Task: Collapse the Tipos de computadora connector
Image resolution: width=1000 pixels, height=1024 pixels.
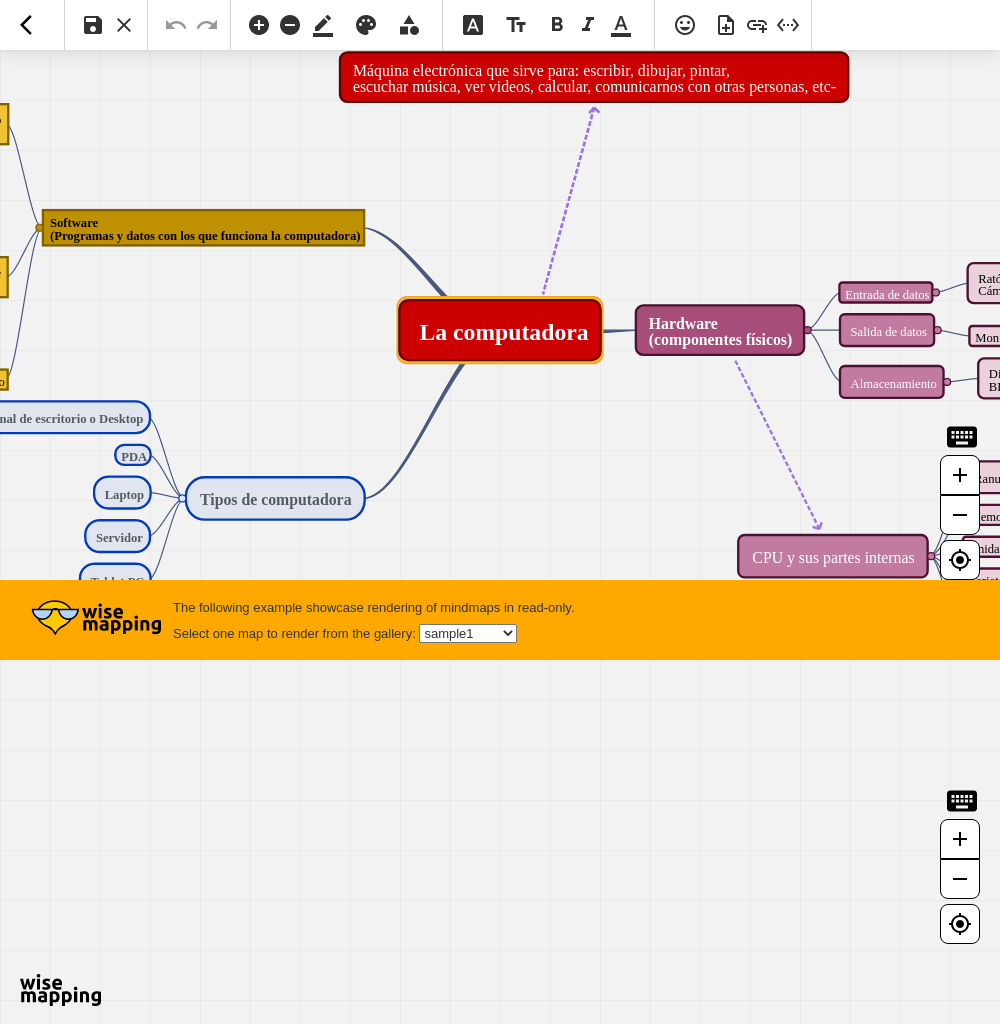Action: click(182, 498)
